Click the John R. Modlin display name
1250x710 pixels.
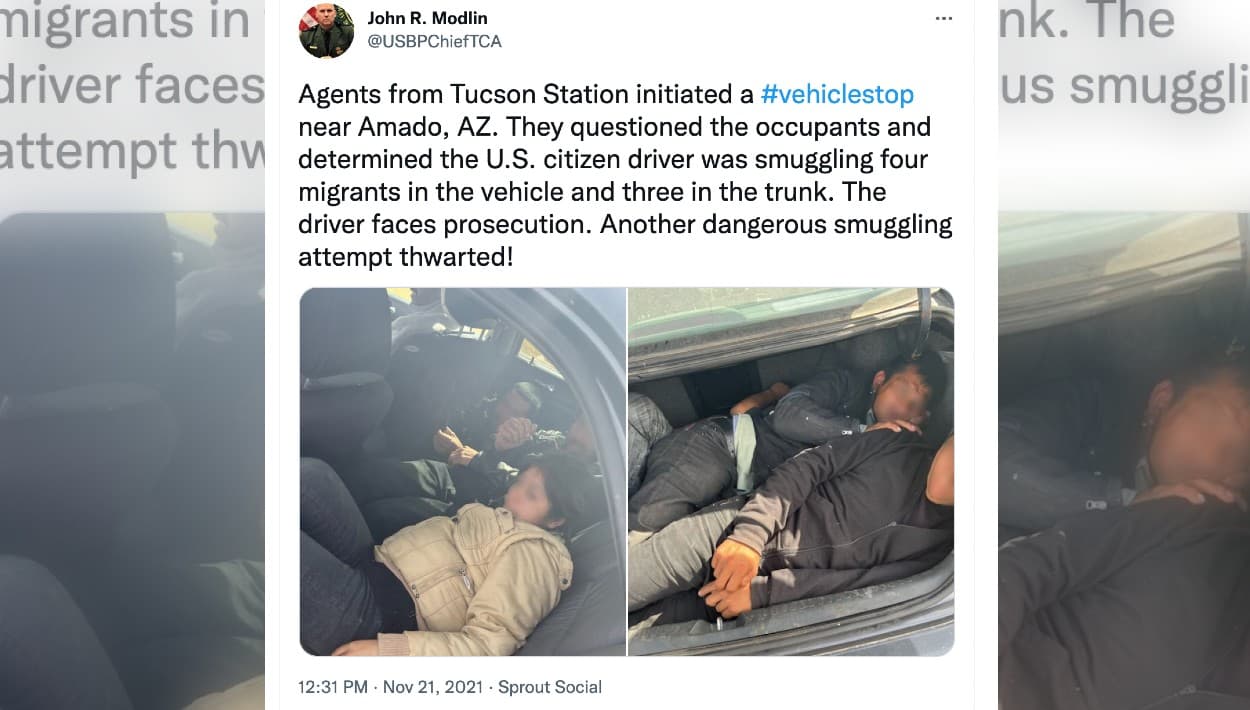click(x=427, y=18)
